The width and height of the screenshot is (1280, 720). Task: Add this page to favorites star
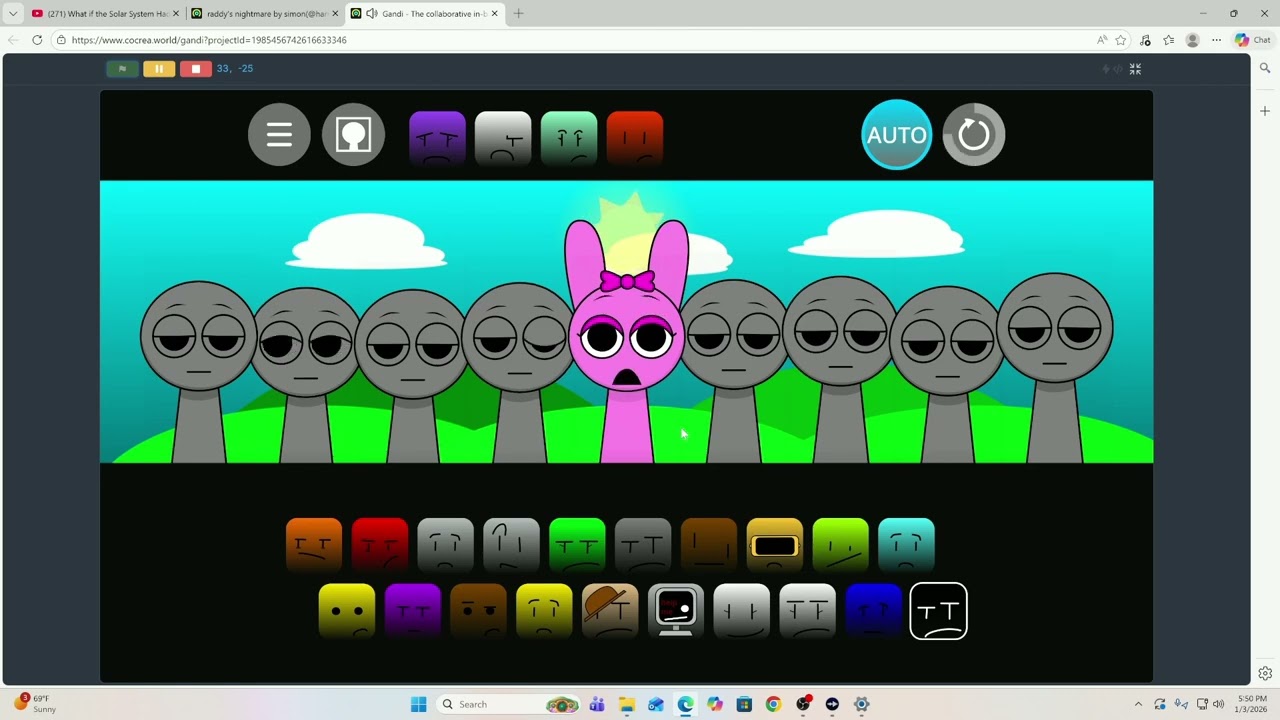point(1121,40)
